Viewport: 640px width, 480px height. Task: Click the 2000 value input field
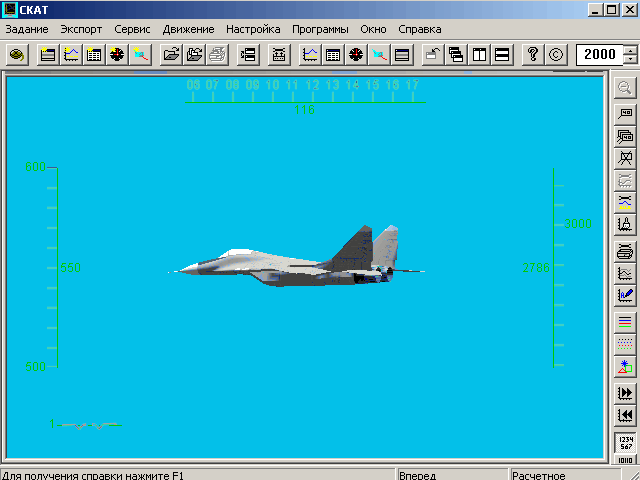(600, 54)
